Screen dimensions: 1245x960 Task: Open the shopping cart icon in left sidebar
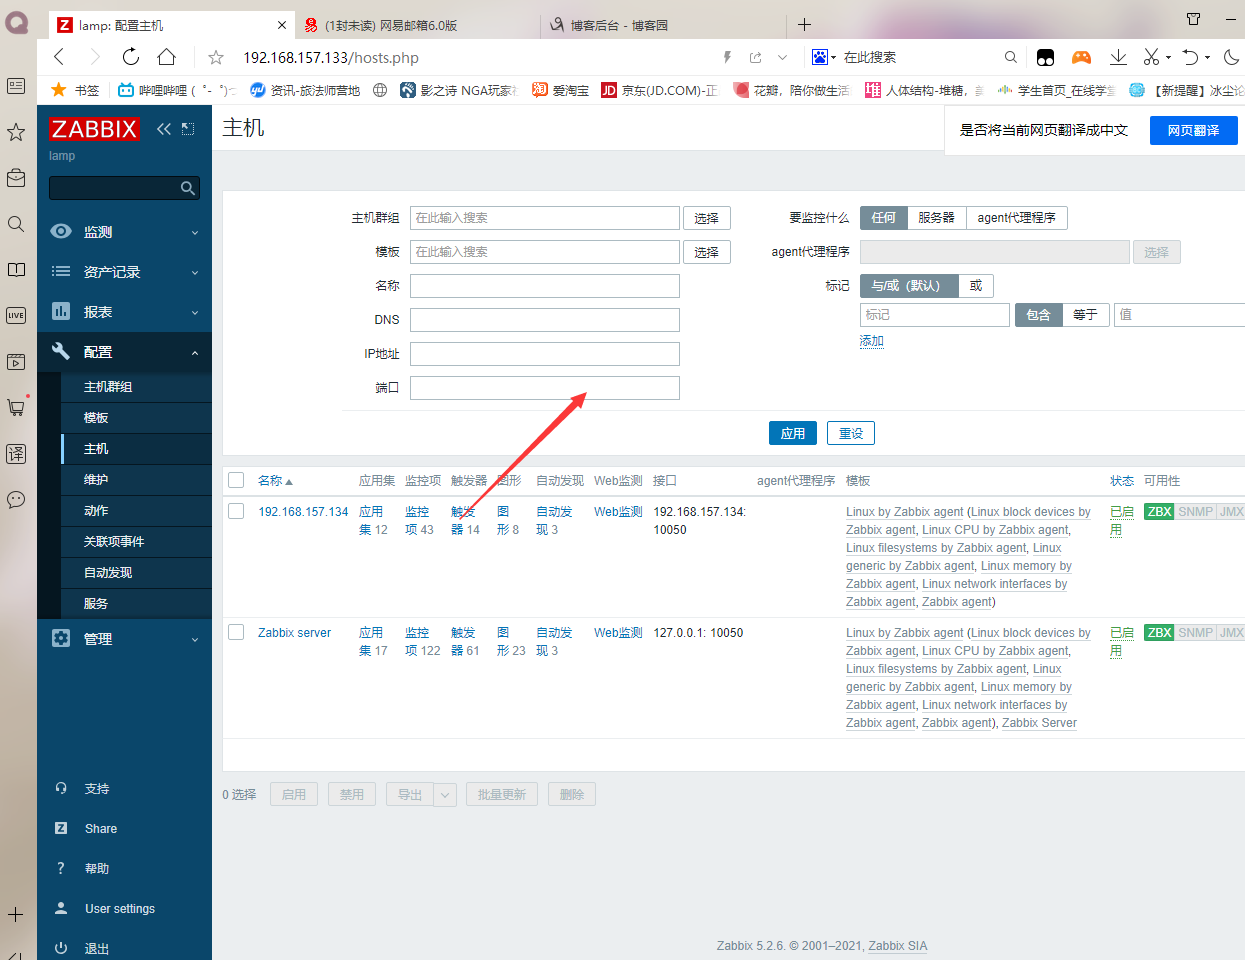click(x=16, y=407)
